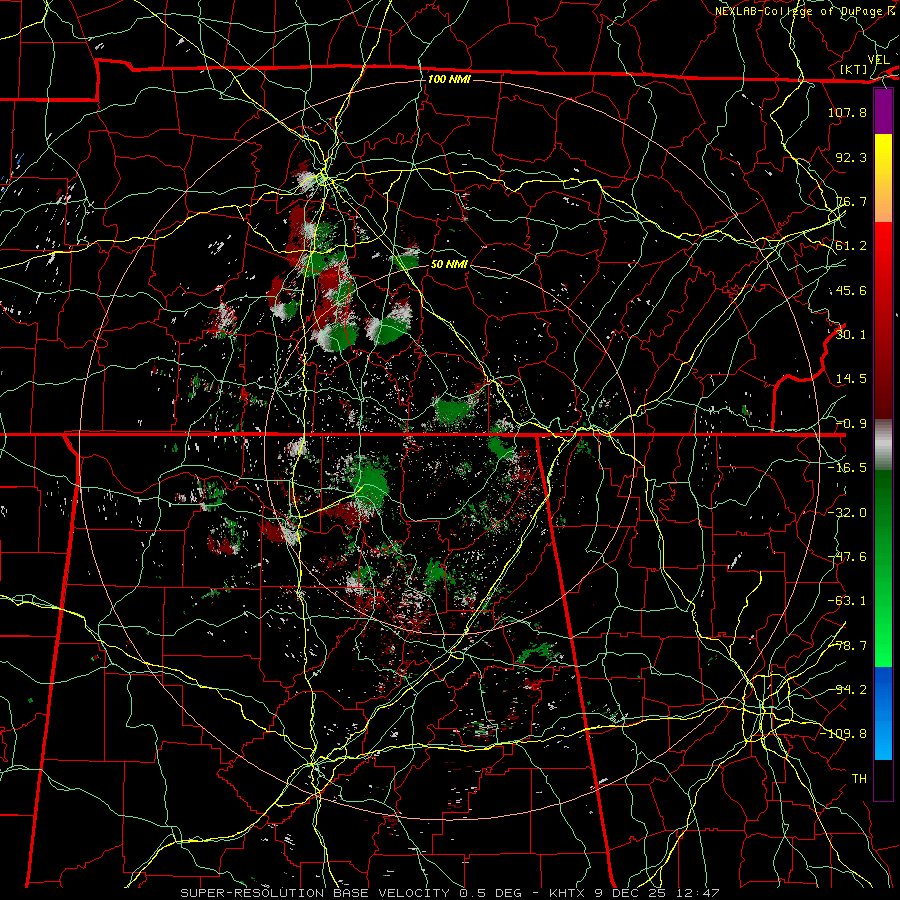Click the TH legend label

click(859, 779)
